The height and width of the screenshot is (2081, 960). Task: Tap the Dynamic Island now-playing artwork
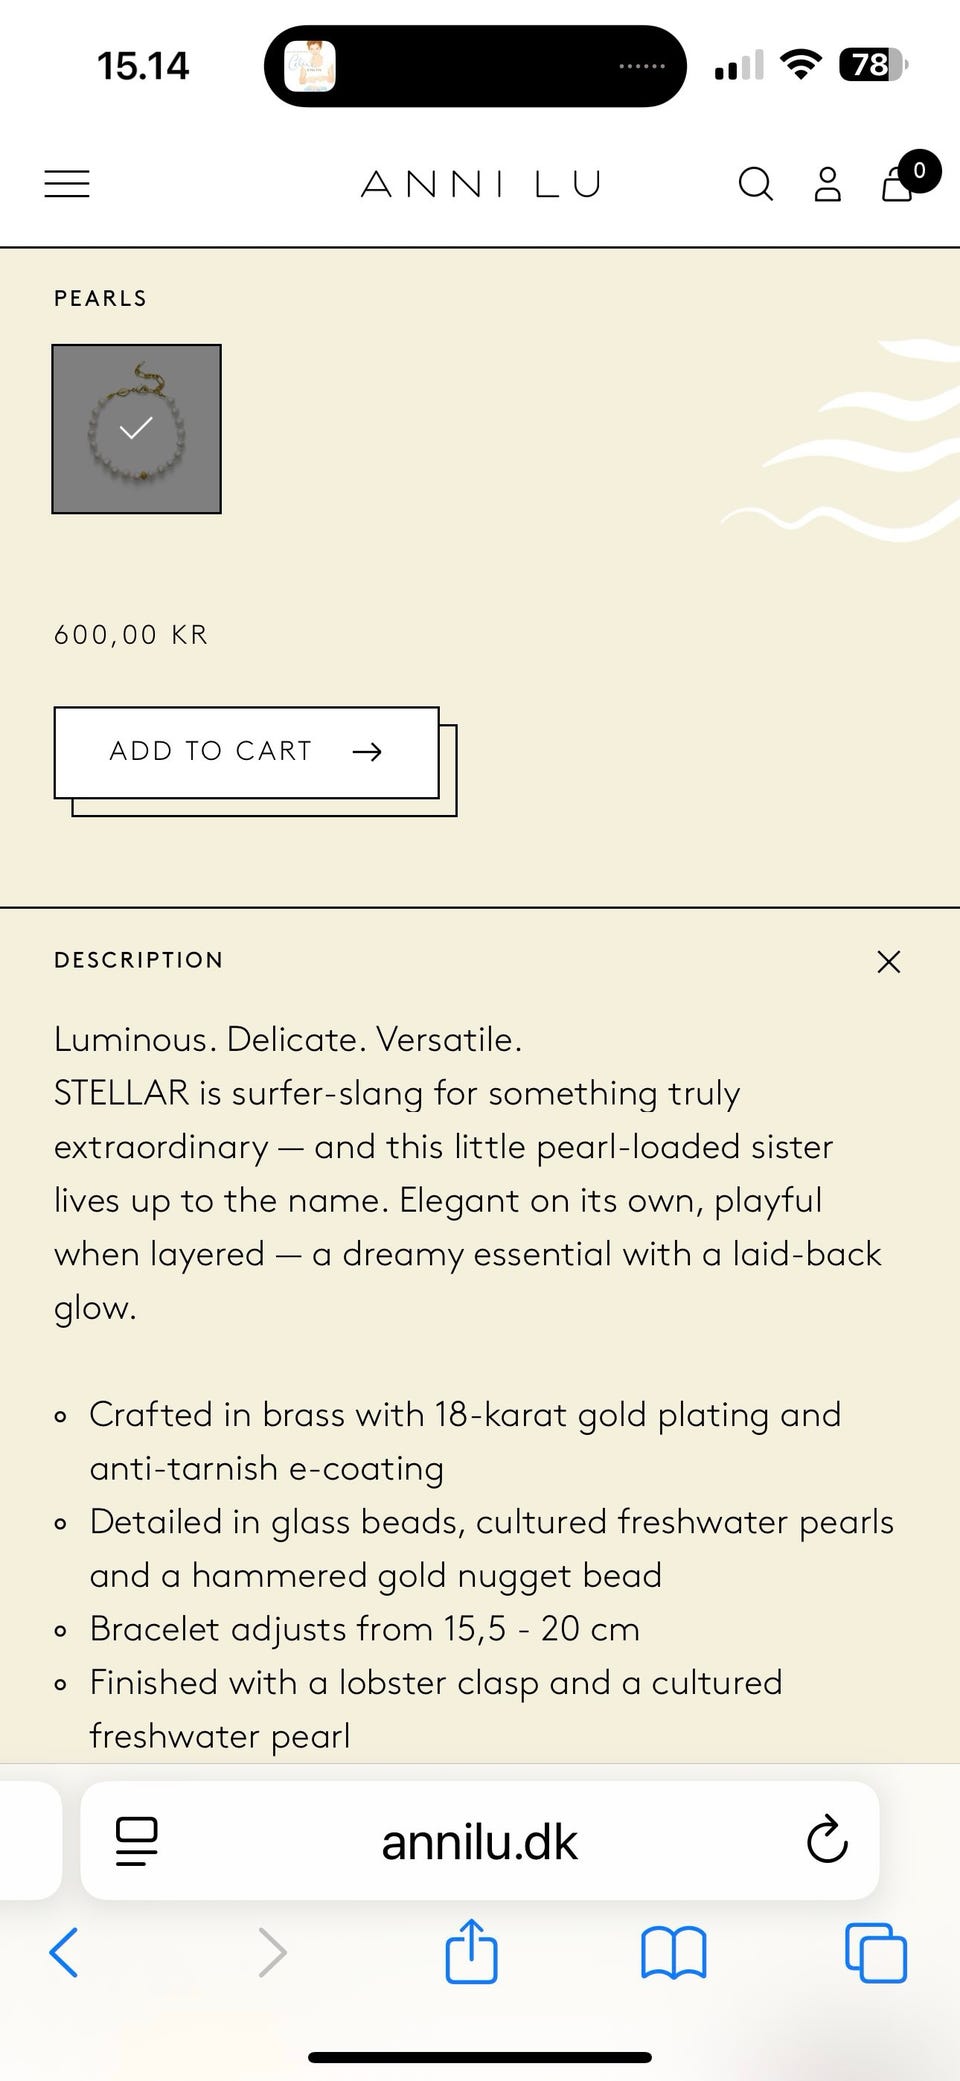point(310,66)
